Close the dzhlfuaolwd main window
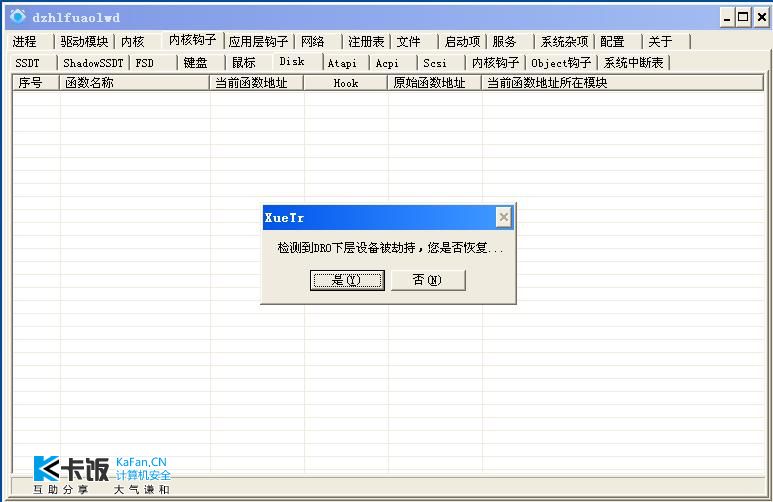Image resolution: width=773 pixels, height=502 pixels. tap(762, 18)
